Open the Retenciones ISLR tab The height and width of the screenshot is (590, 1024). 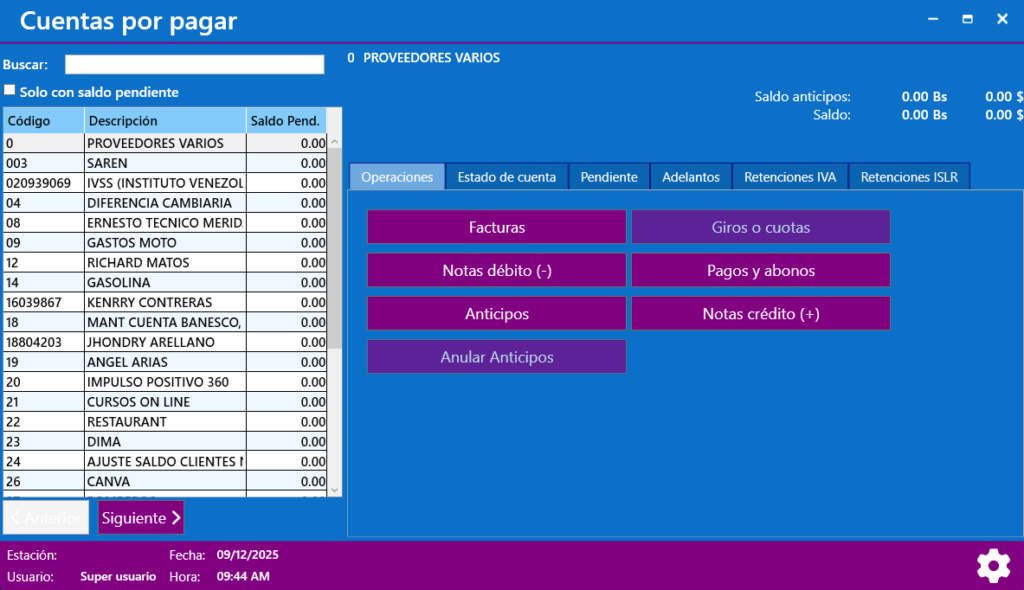tap(908, 177)
